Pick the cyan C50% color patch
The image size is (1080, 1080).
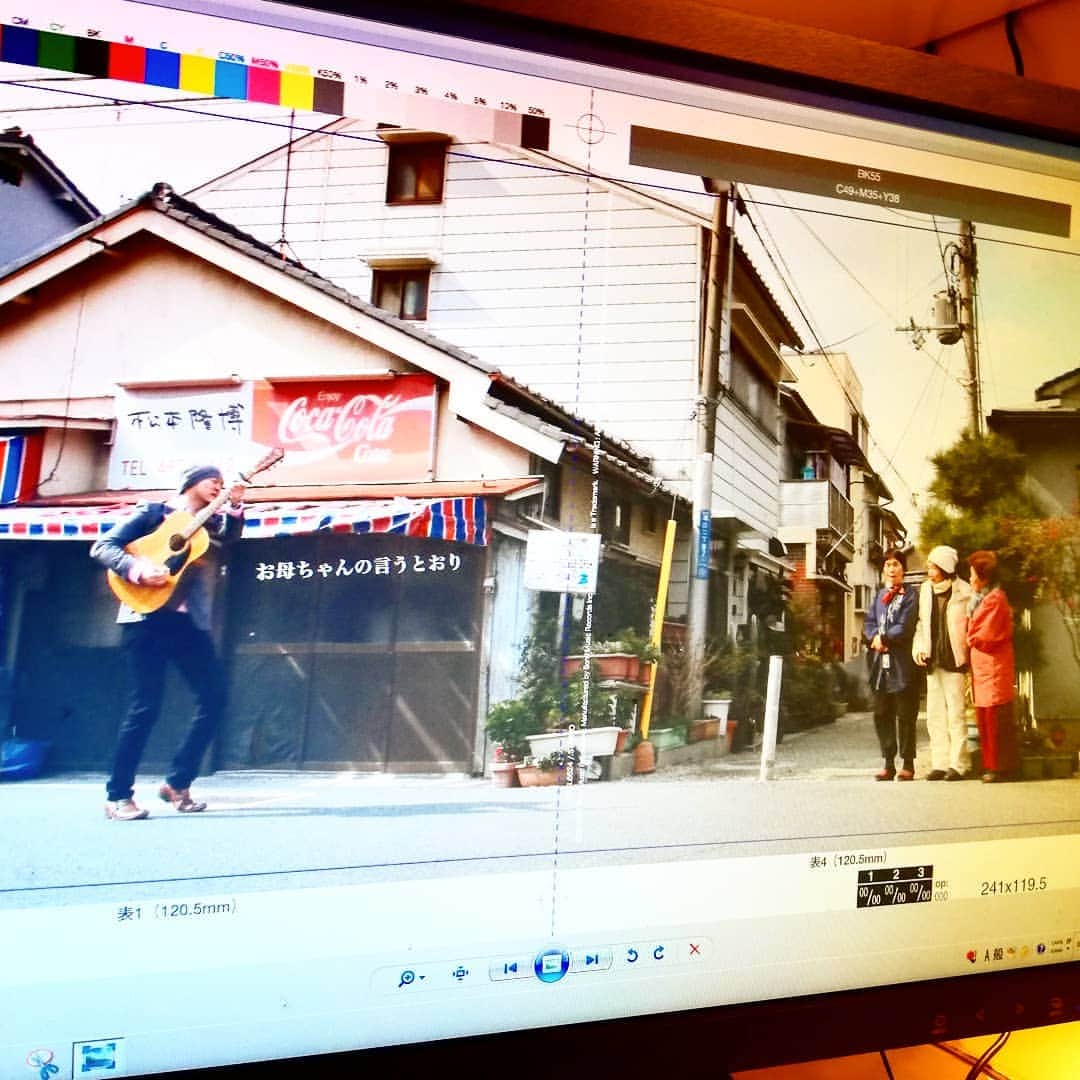coord(231,79)
